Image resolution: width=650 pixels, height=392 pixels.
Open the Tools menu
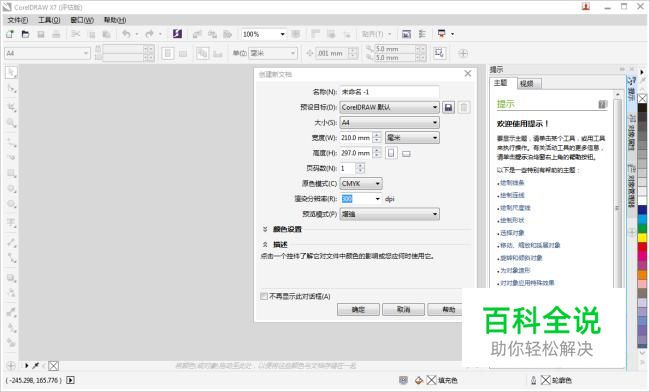tap(49, 20)
